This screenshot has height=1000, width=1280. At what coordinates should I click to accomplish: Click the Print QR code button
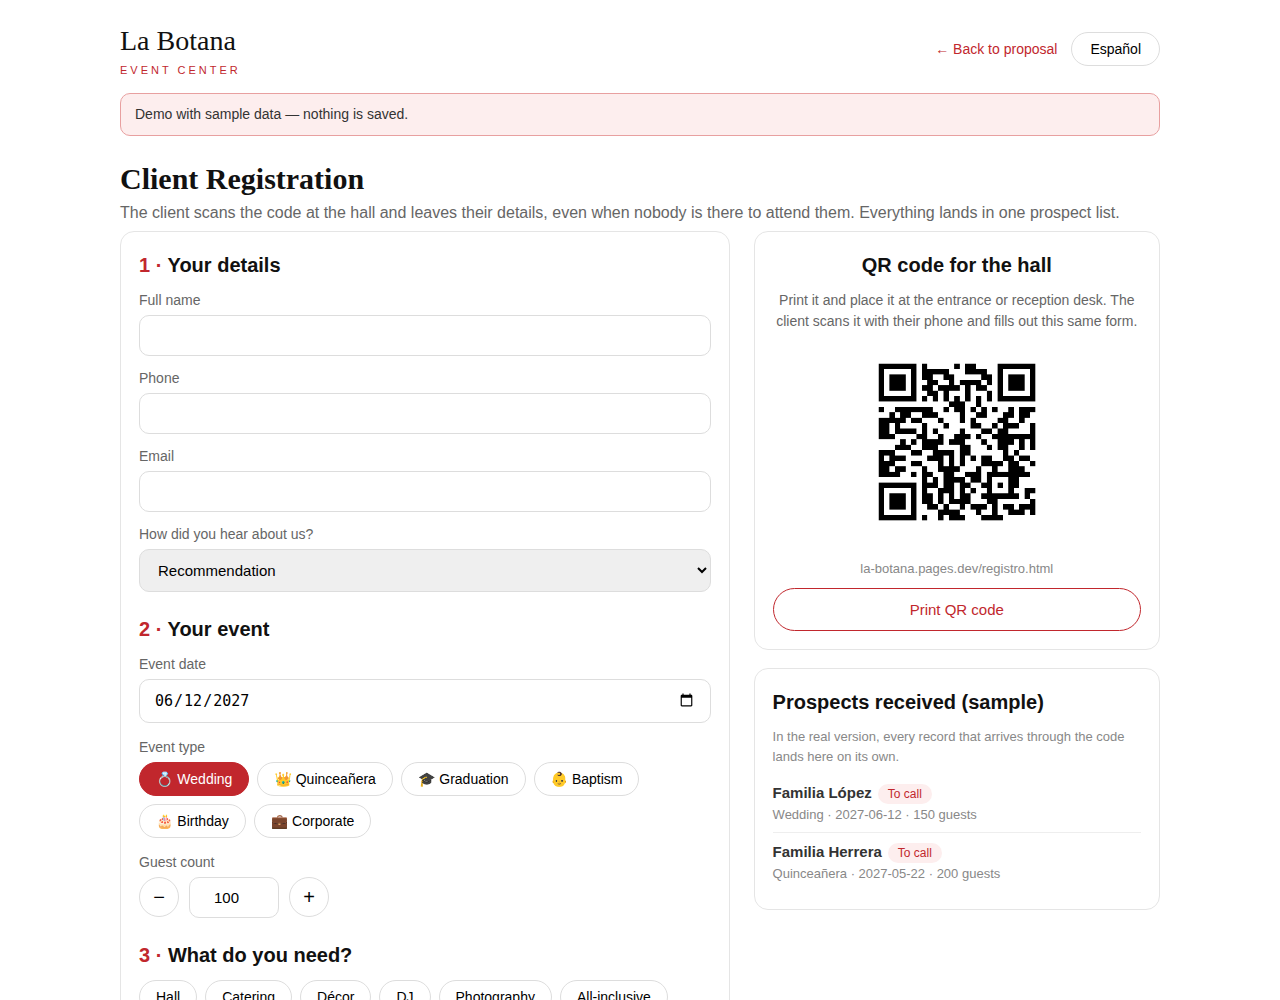(x=957, y=610)
